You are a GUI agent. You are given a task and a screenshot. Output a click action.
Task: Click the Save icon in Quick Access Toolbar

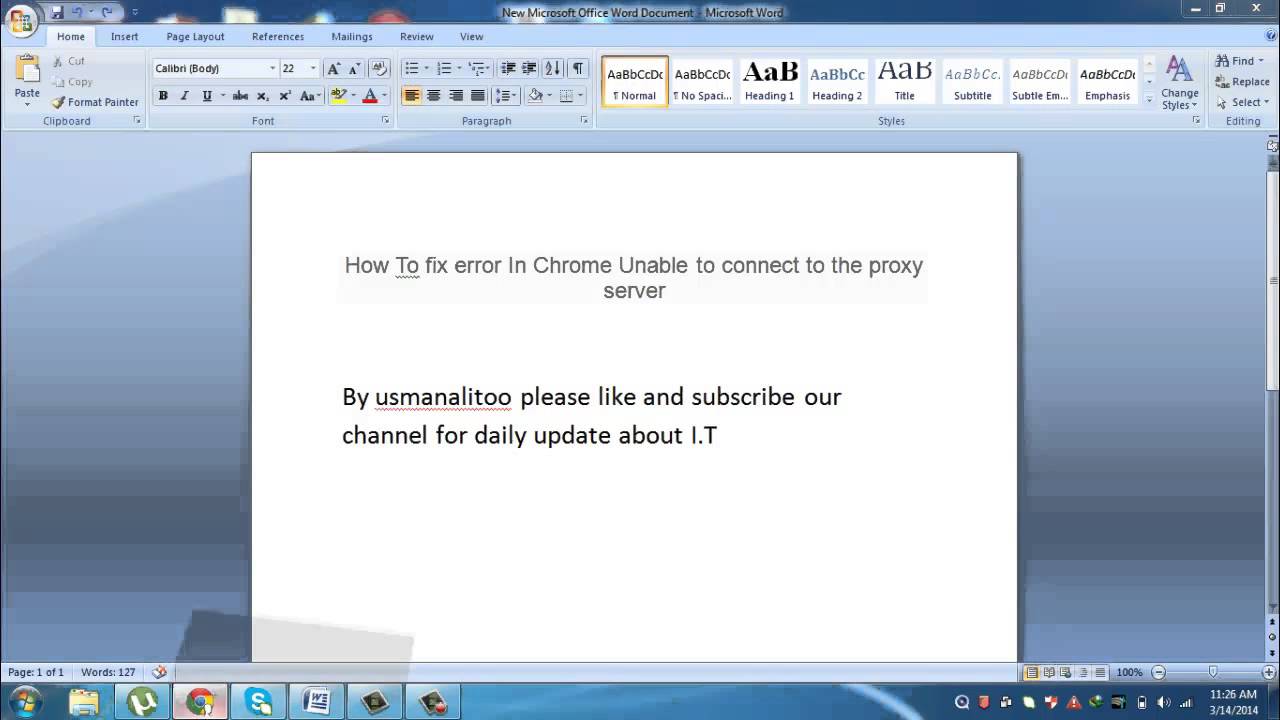[57, 12]
